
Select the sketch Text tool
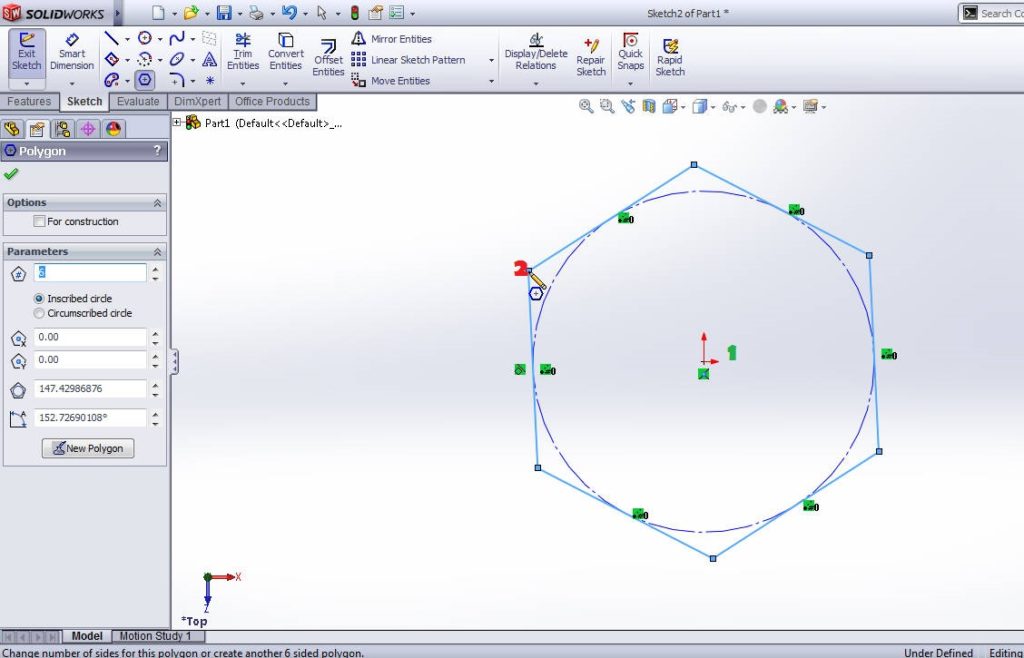(210, 59)
